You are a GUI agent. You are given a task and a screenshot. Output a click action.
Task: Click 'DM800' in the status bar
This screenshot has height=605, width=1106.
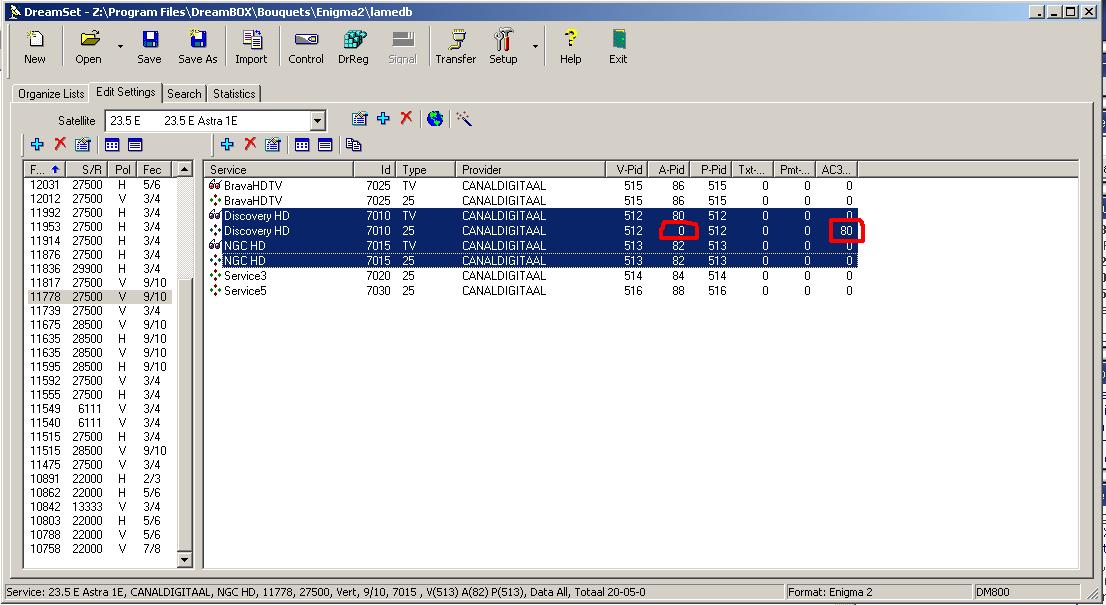pos(992,592)
